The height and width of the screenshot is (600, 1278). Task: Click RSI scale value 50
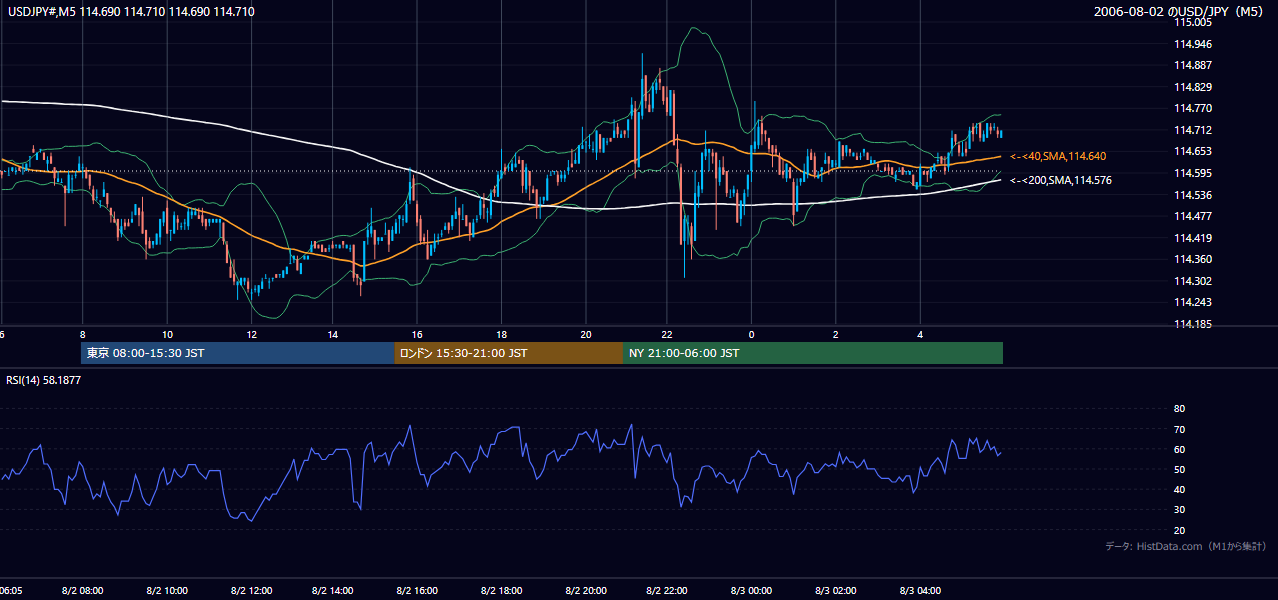pyautogui.click(x=1179, y=469)
